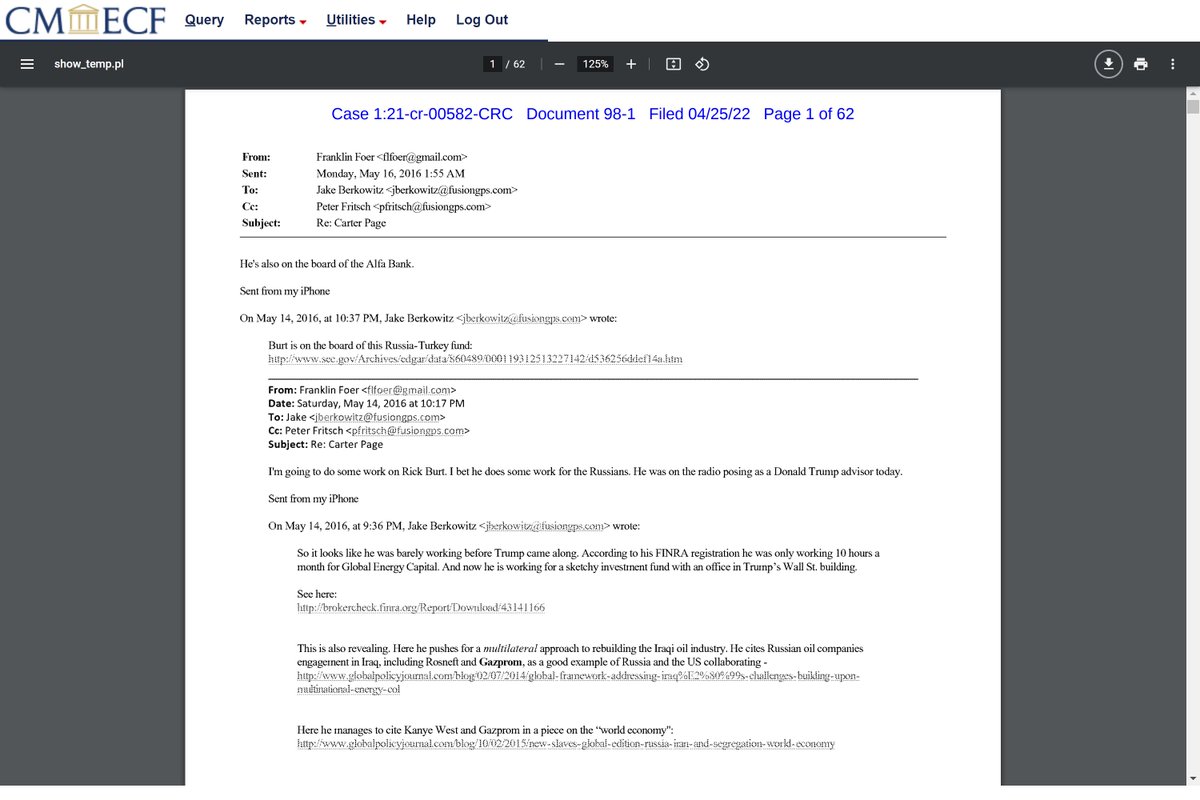This screenshot has height=800, width=1200.
Task: Click the 125% zoom level field
Action: point(596,64)
